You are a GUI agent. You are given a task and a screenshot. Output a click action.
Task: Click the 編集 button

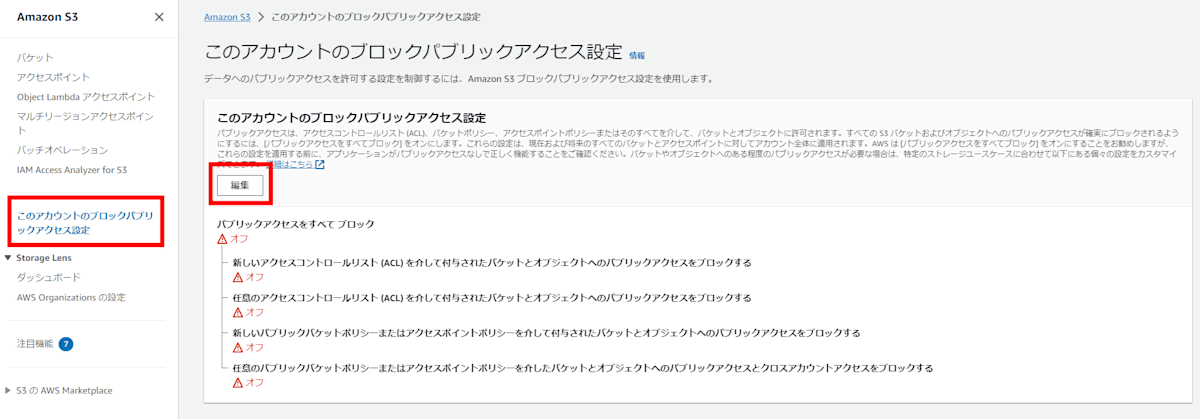pyautogui.click(x=240, y=185)
